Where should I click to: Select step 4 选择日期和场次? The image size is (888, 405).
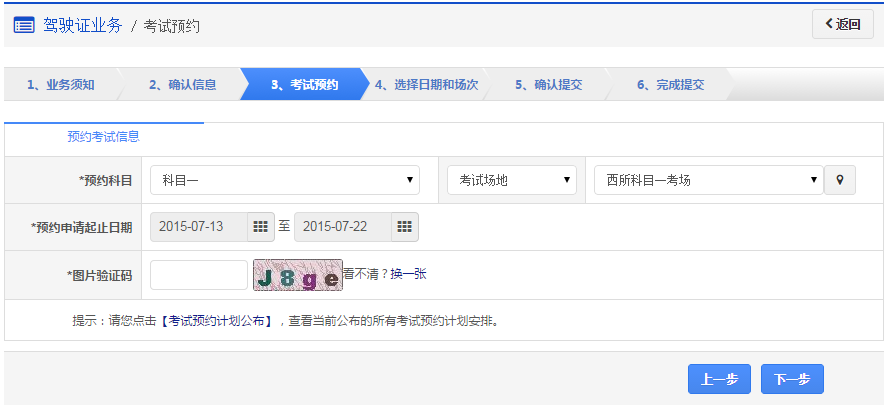pyautogui.click(x=426, y=85)
